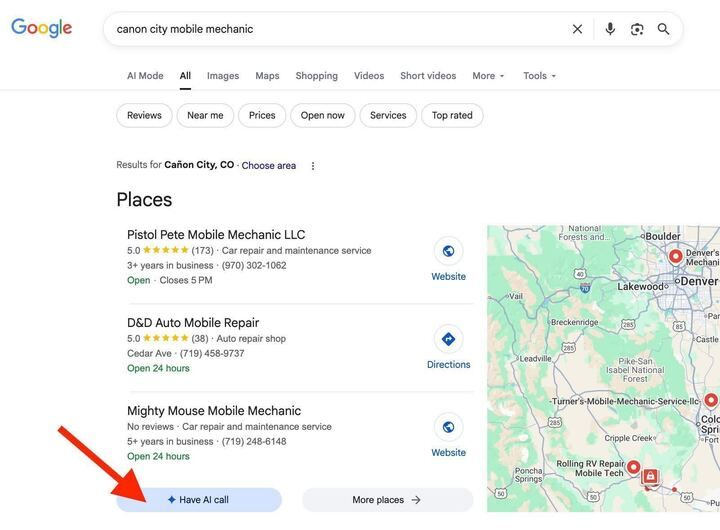This screenshot has height=530, width=720.
Task: Get directions to D&D Auto Mobile Repair
Action: (448, 339)
